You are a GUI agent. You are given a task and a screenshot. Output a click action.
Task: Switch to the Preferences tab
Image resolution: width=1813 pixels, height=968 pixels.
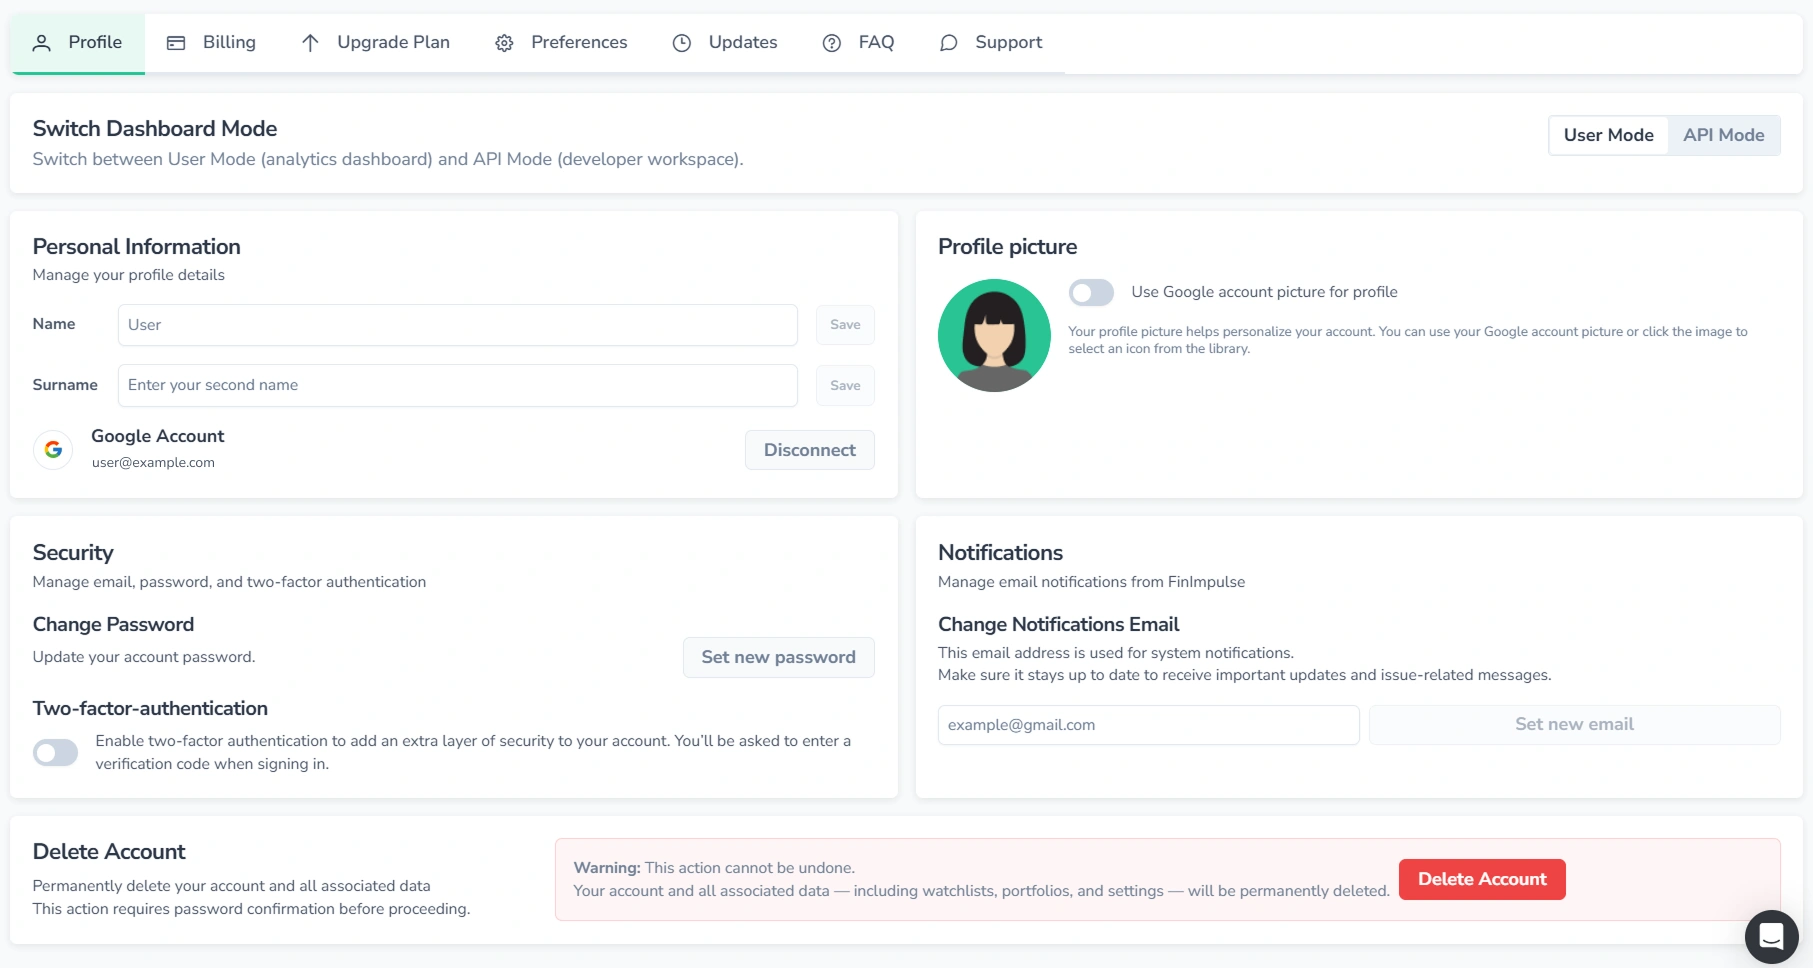(561, 42)
